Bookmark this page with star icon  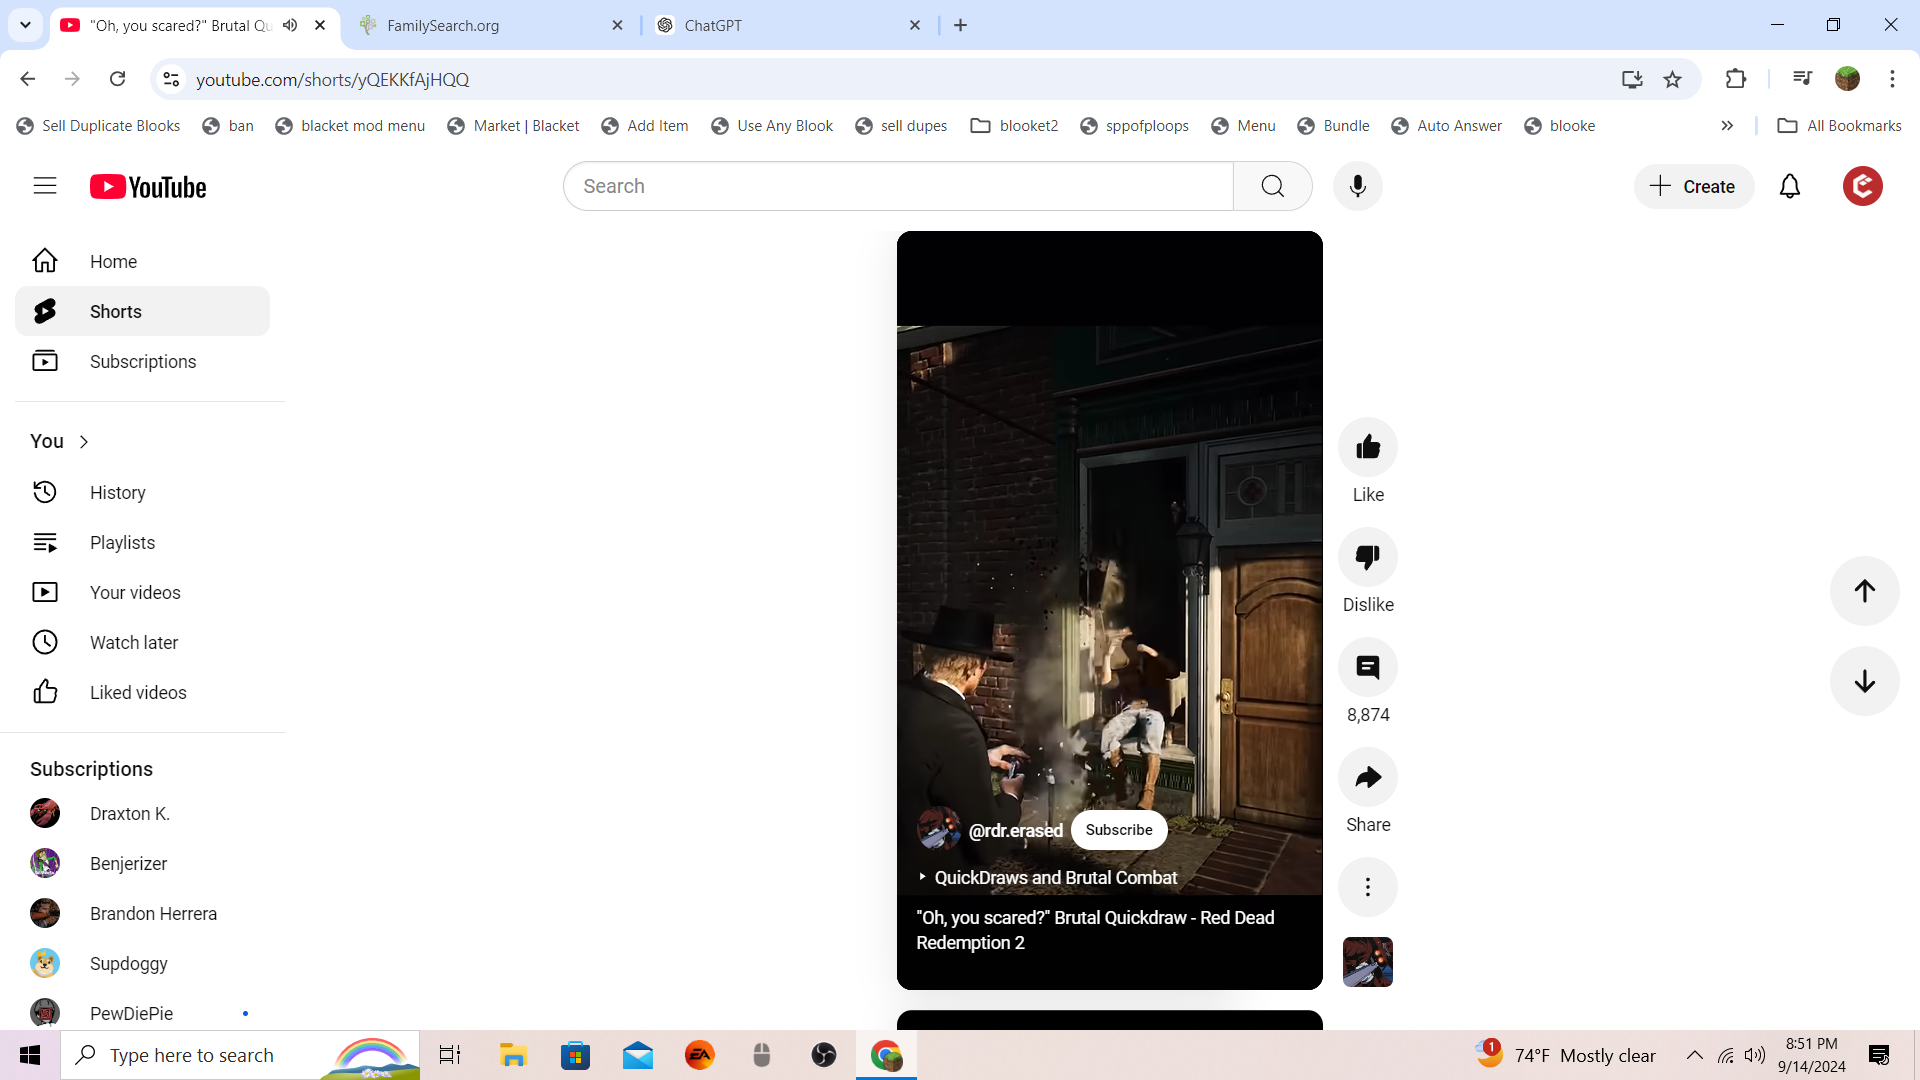[x=1672, y=79]
